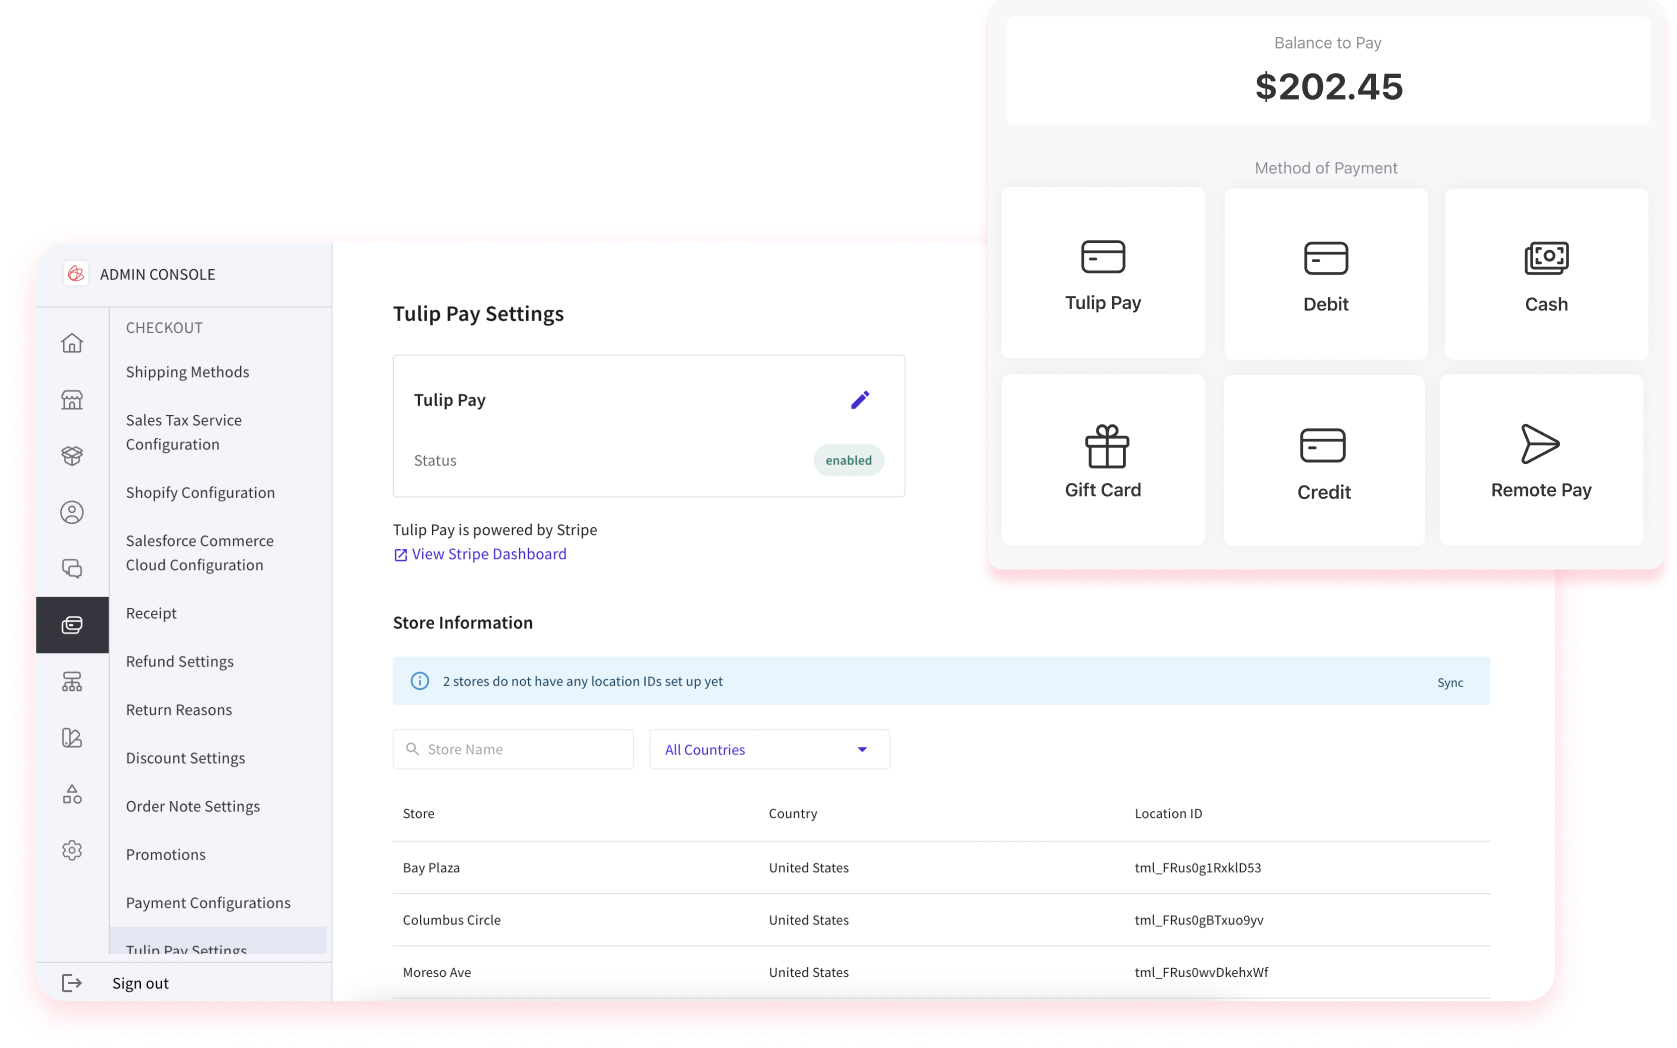
Task: Choose the Credit payment method
Action: (1324, 460)
